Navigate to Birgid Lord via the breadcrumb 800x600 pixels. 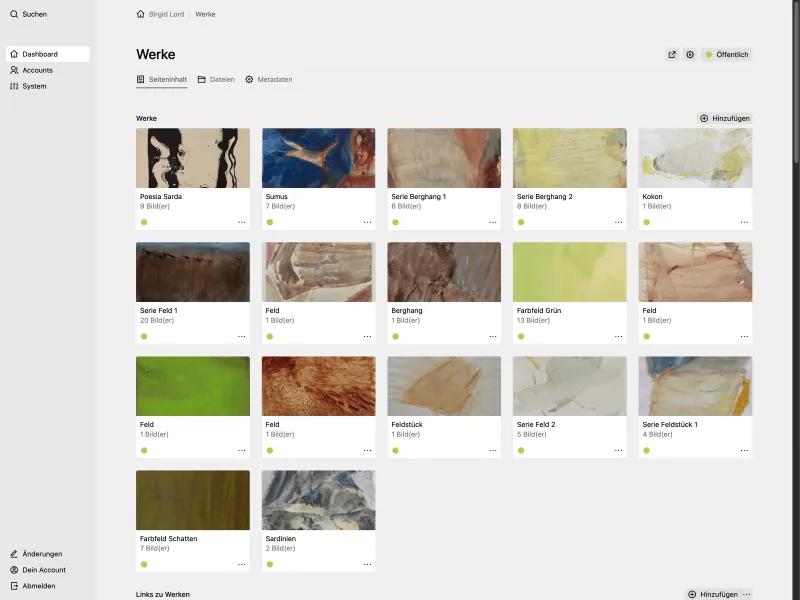tap(169, 14)
